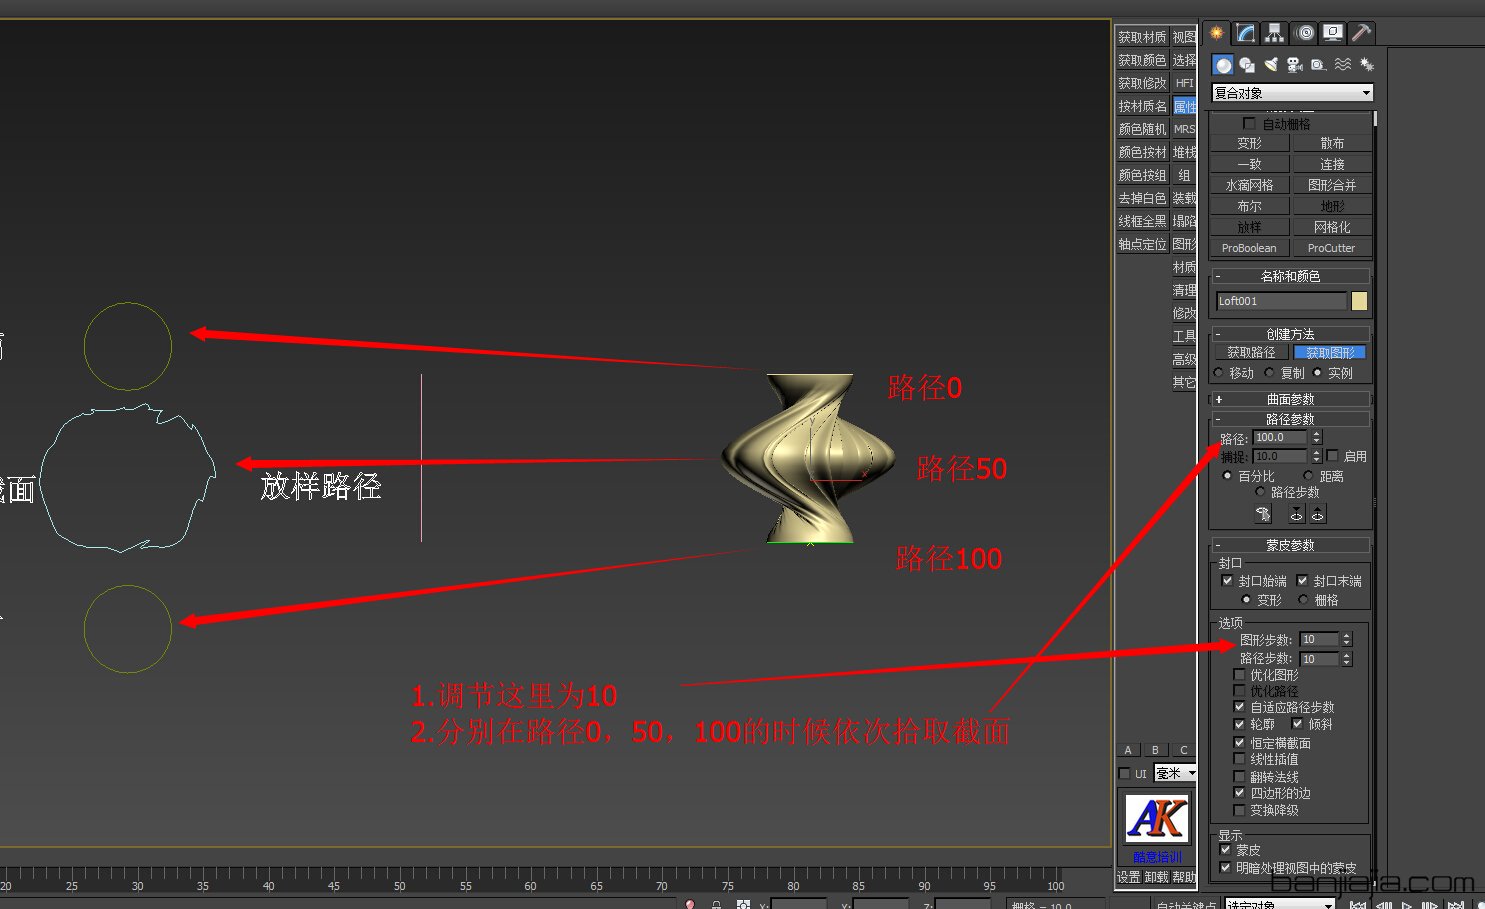The image size is (1485, 909).
Task: Select the 距离 radio button
Action: coord(1307,475)
